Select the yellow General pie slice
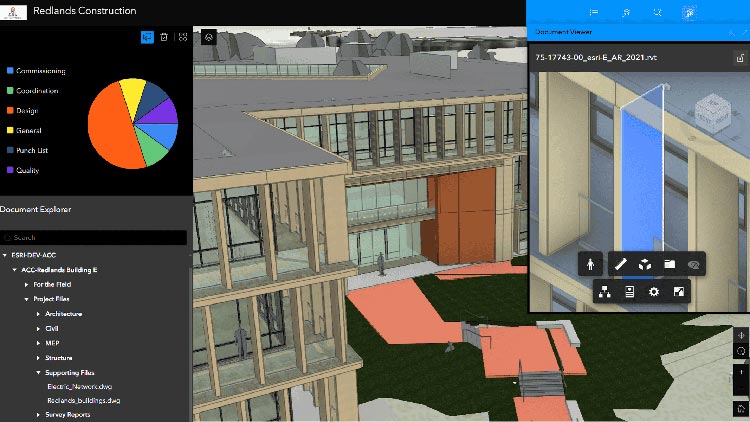 pyautogui.click(x=132, y=95)
